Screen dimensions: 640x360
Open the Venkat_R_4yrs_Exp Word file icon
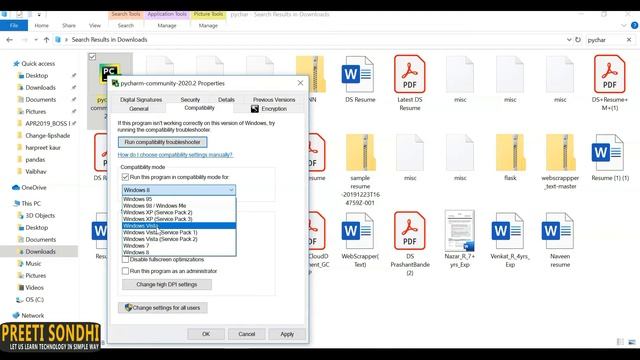[x=507, y=231]
